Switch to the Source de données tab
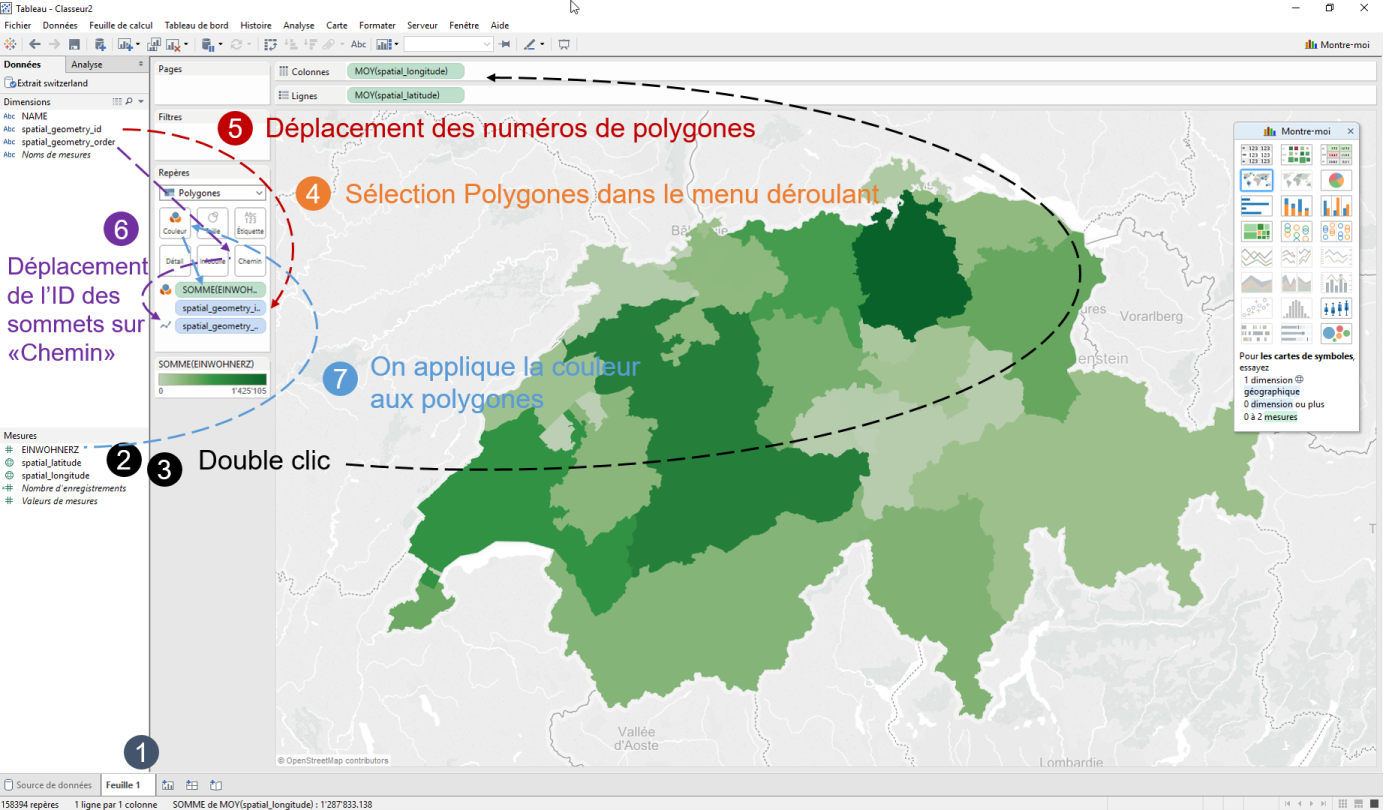1386x810 pixels. click(x=48, y=785)
